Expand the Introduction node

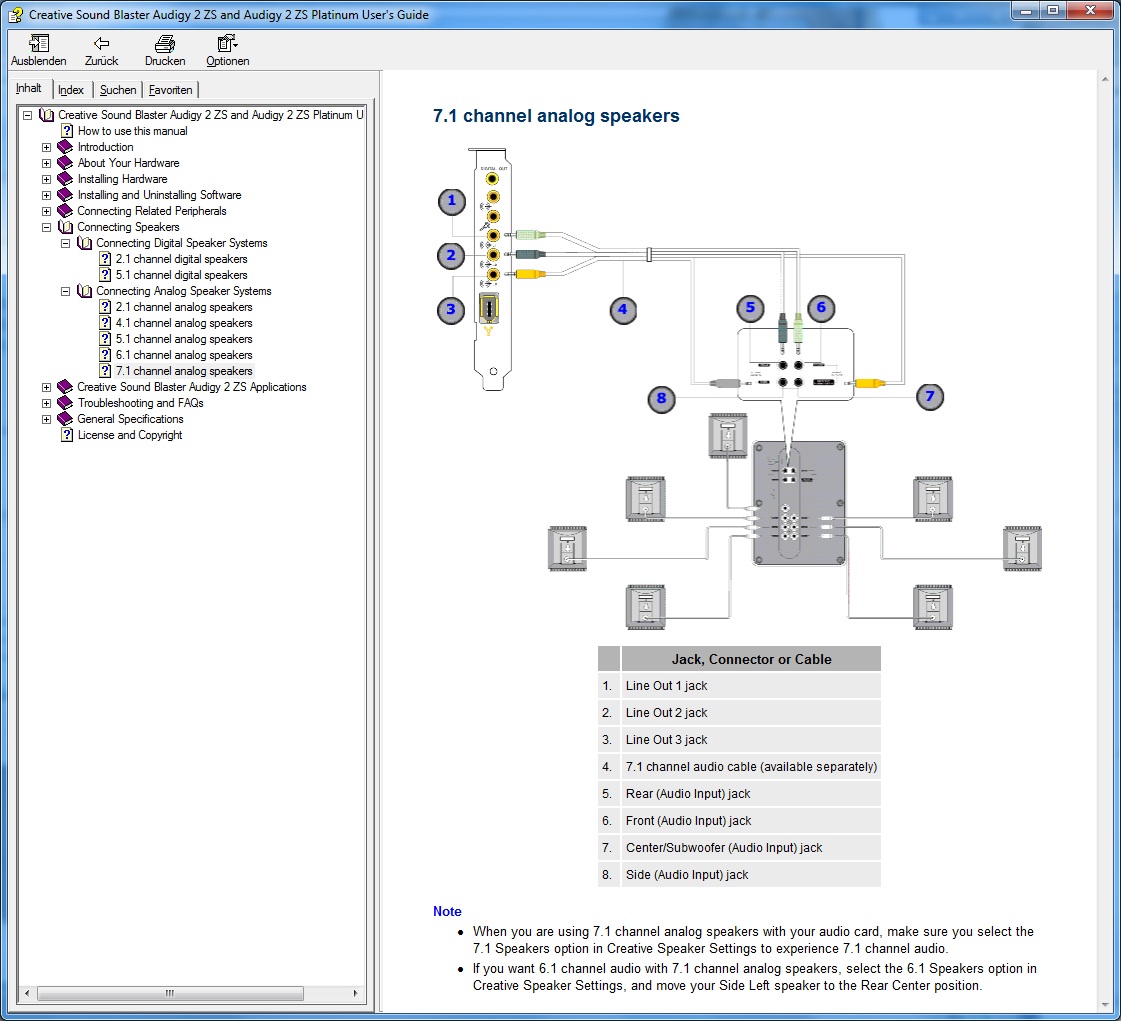point(46,147)
